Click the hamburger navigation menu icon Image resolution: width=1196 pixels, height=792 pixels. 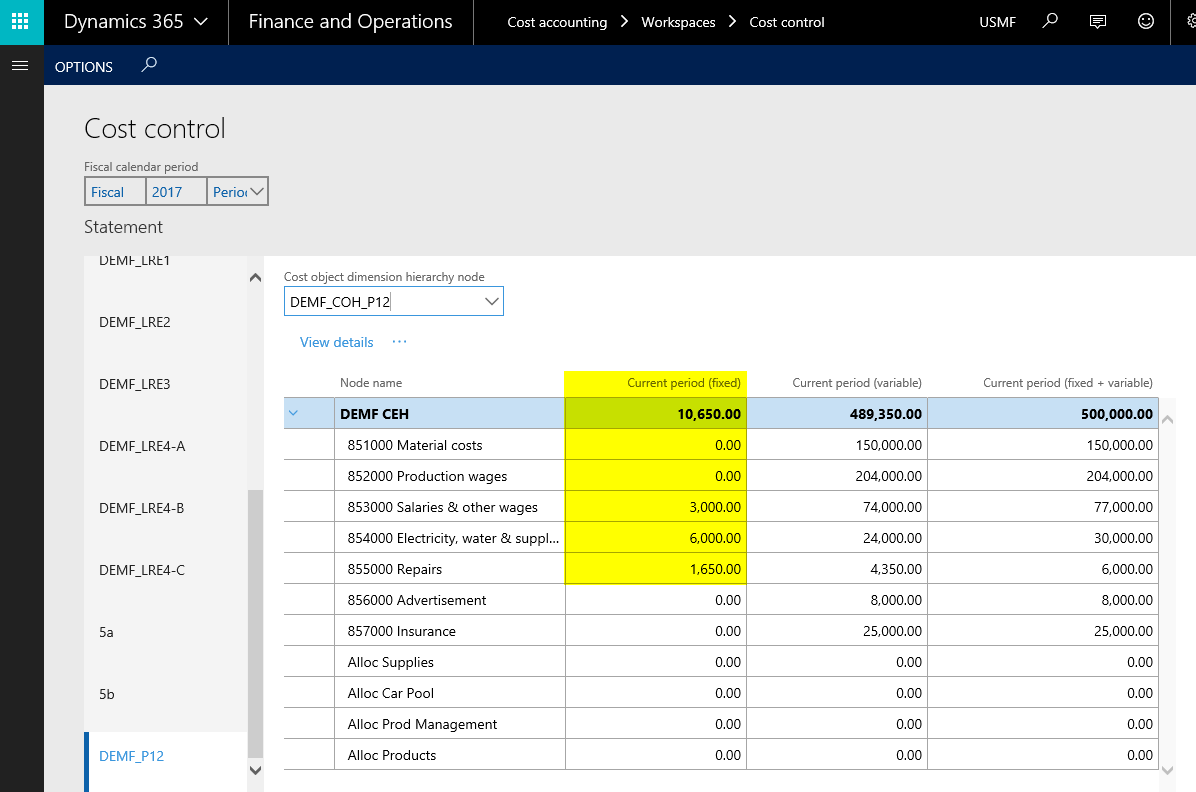point(19,66)
